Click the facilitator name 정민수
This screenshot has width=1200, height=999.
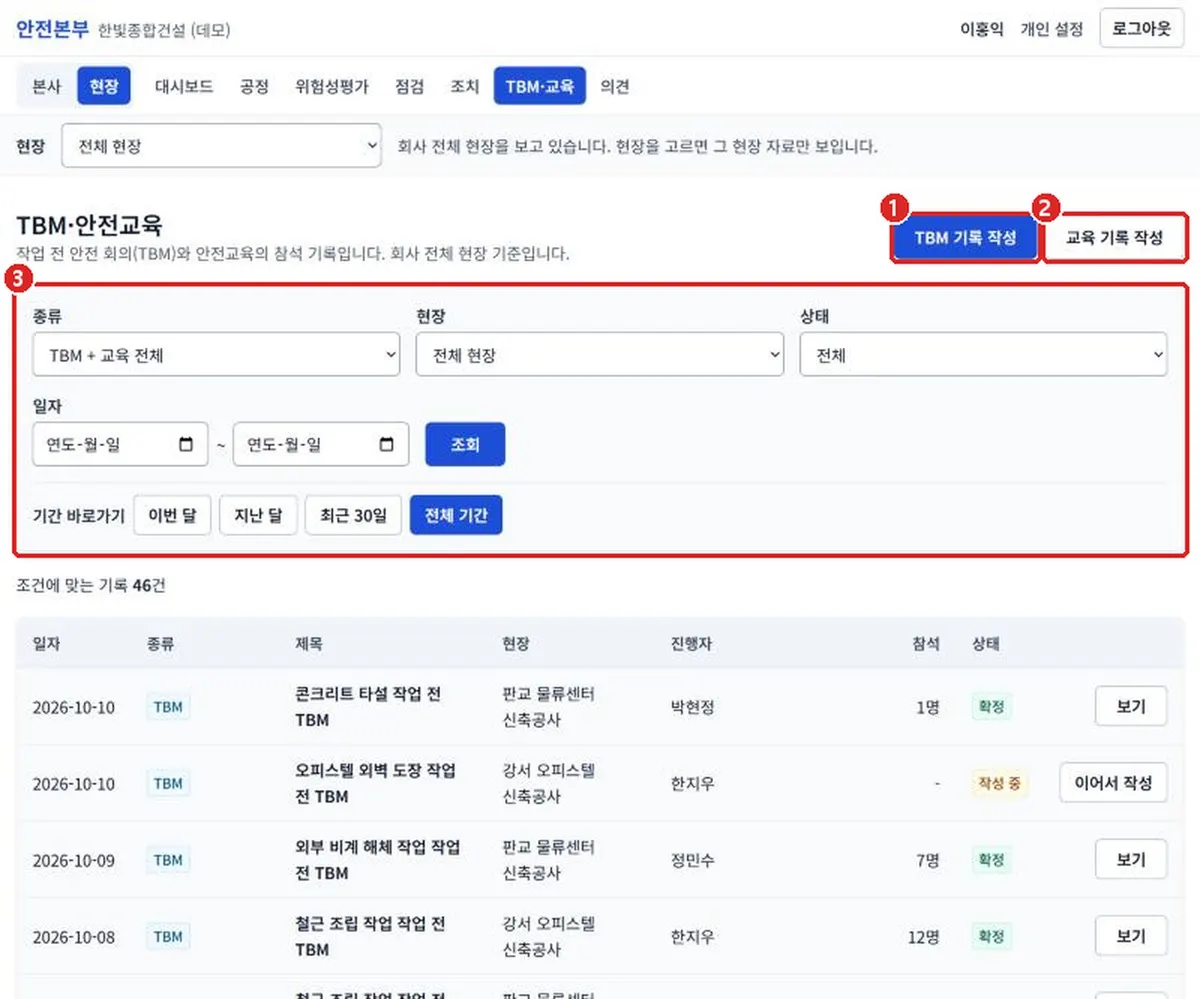pyautogui.click(x=694, y=860)
